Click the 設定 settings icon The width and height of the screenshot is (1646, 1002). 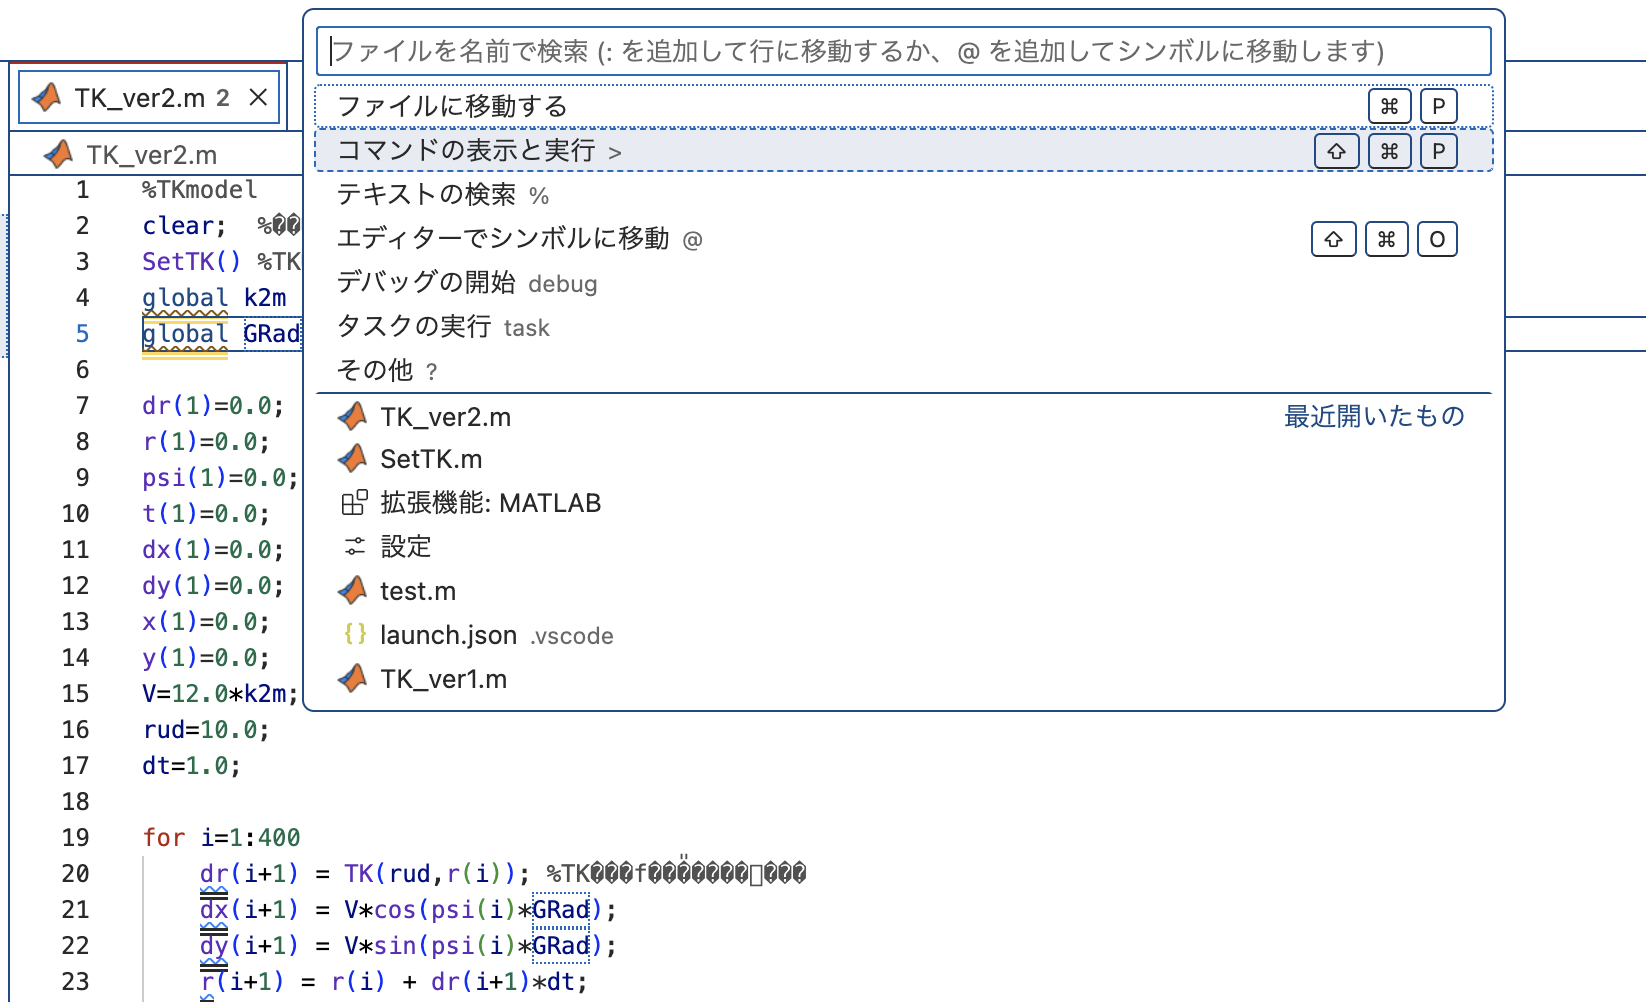coord(352,546)
